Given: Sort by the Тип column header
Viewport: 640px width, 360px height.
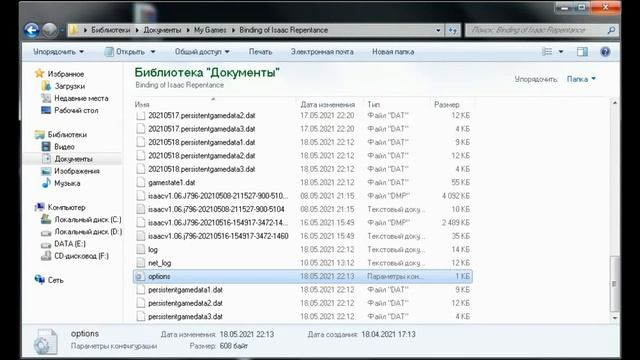Looking at the screenshot, I should click(396, 104).
